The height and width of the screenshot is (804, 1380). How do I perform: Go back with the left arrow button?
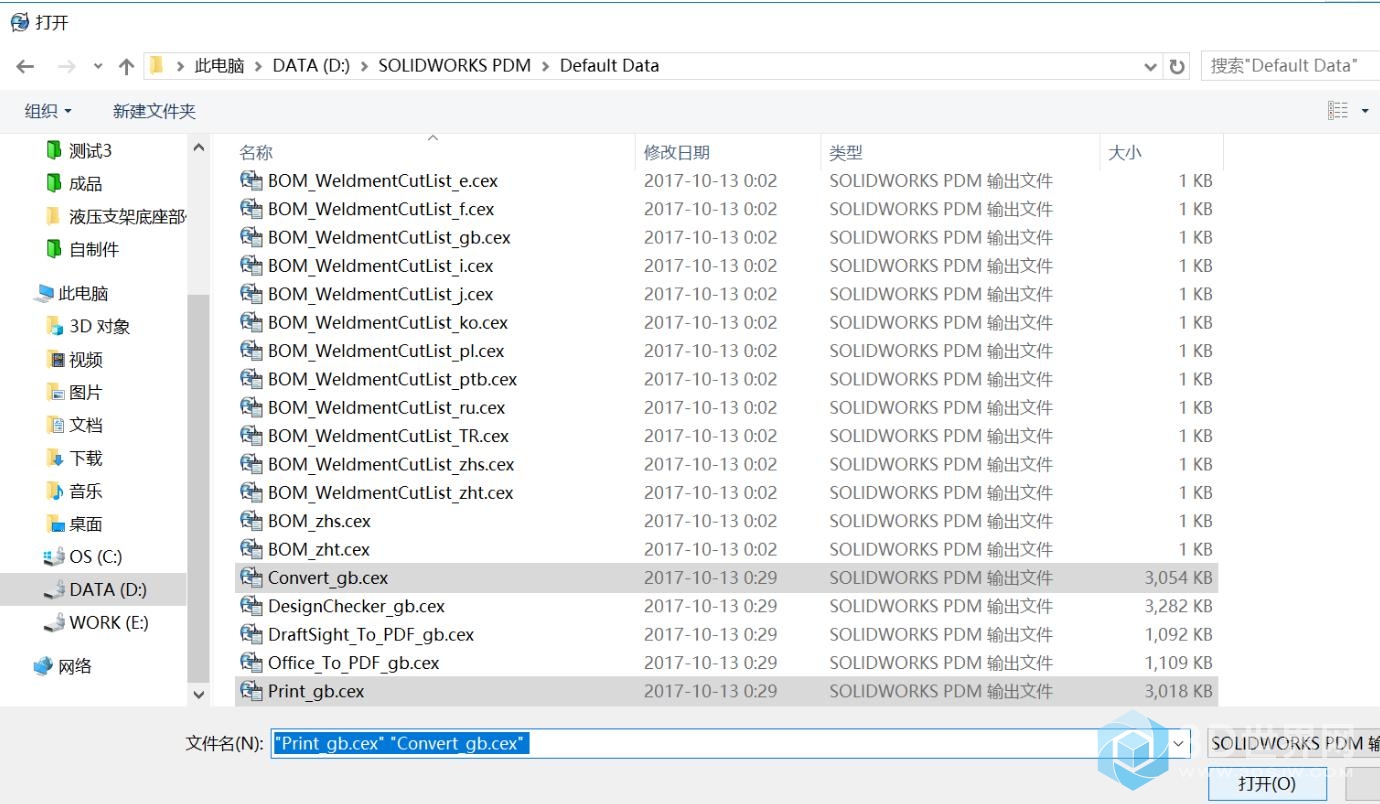[x=26, y=66]
